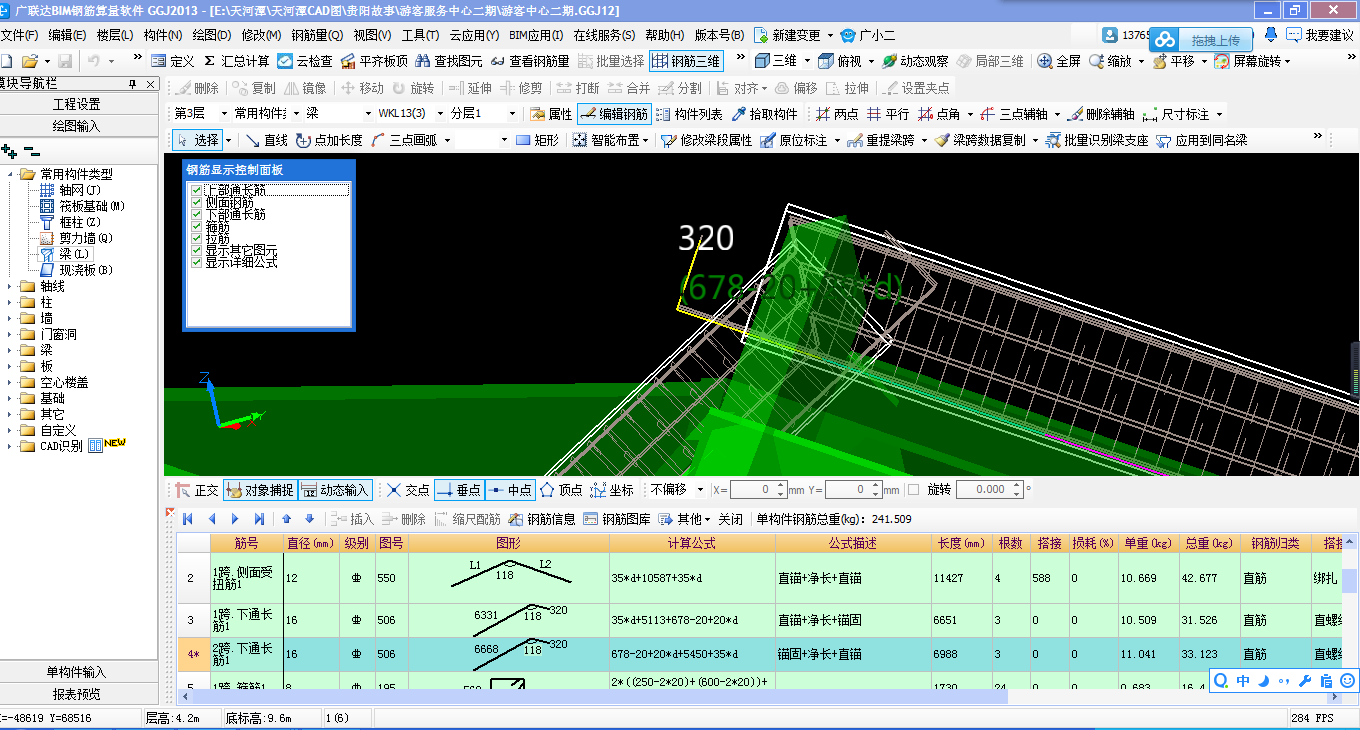Click 工程设置 navigation button

click(77, 104)
